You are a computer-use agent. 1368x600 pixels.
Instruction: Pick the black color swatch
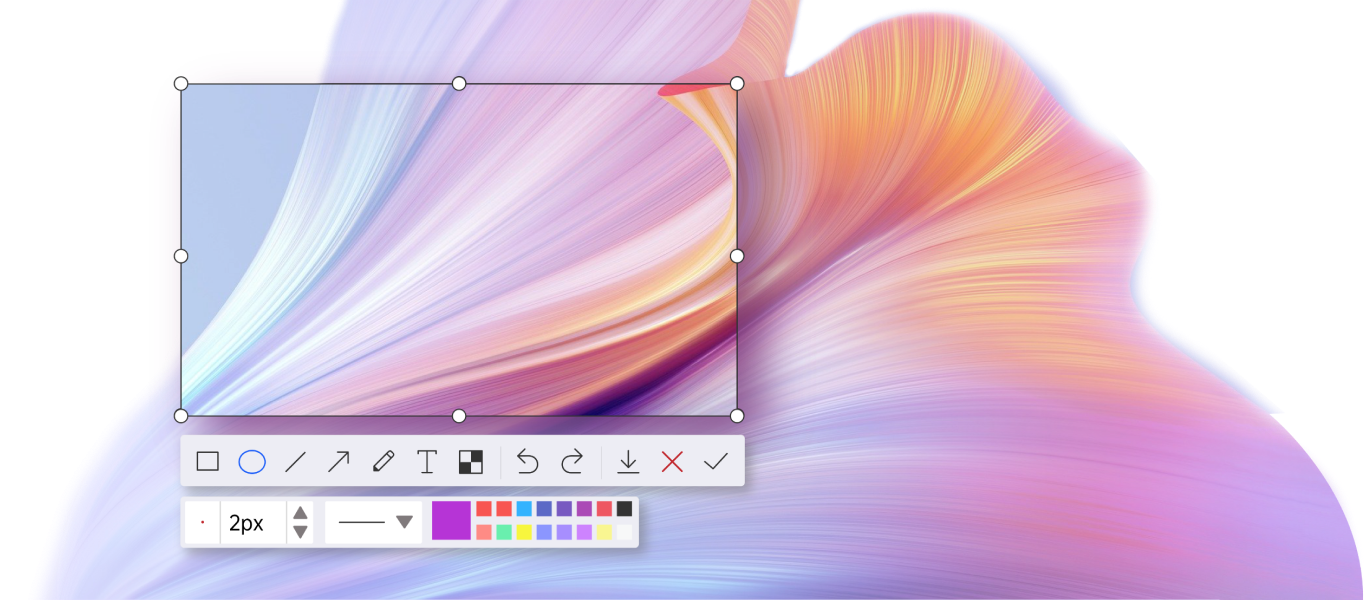tap(624, 509)
